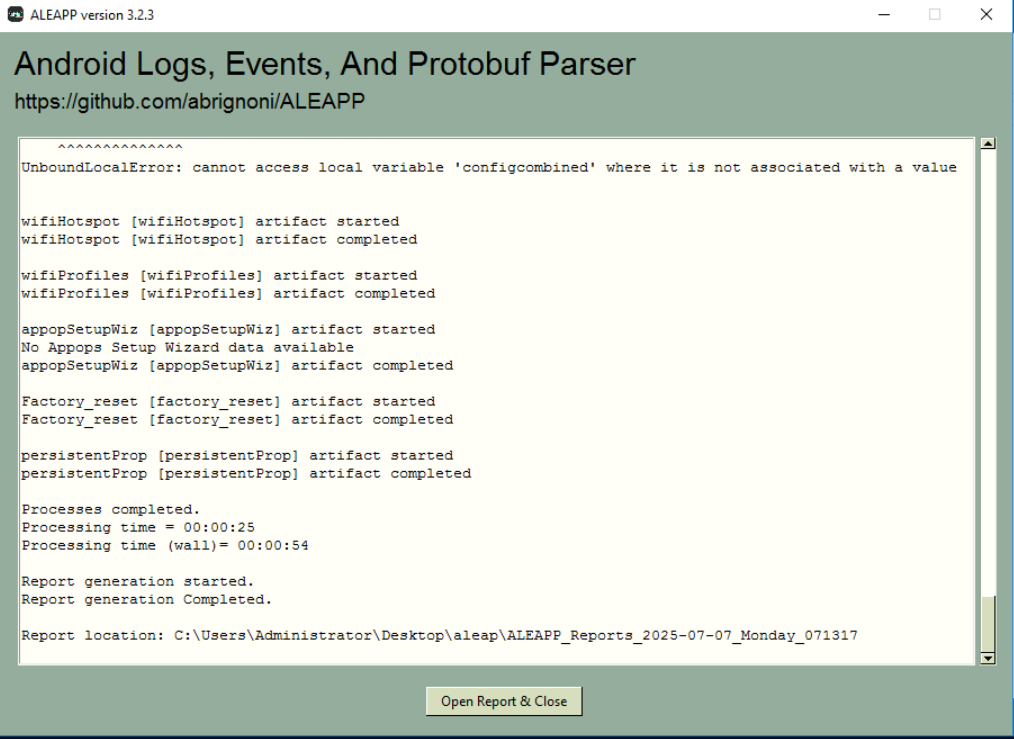Click the ALEAPP app icon in title bar

[16, 14]
